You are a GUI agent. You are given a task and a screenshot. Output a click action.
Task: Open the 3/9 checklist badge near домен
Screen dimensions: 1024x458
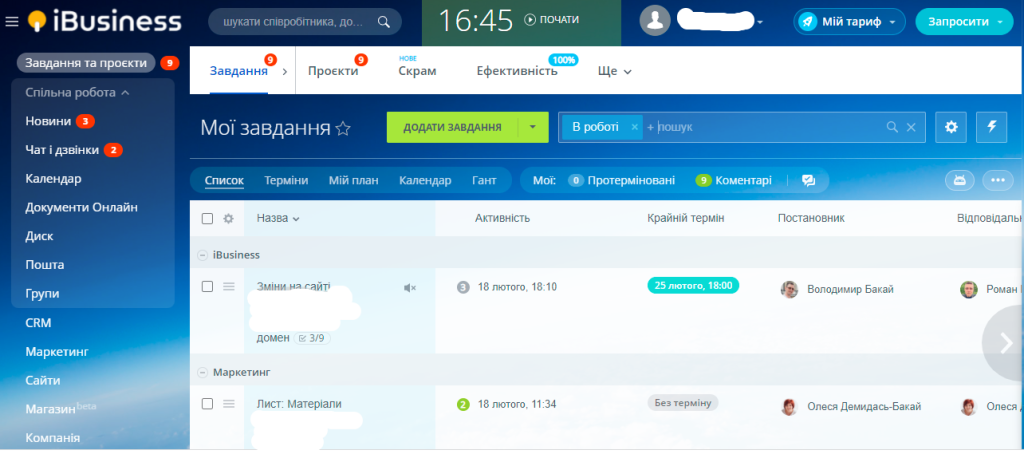pyautogui.click(x=312, y=338)
